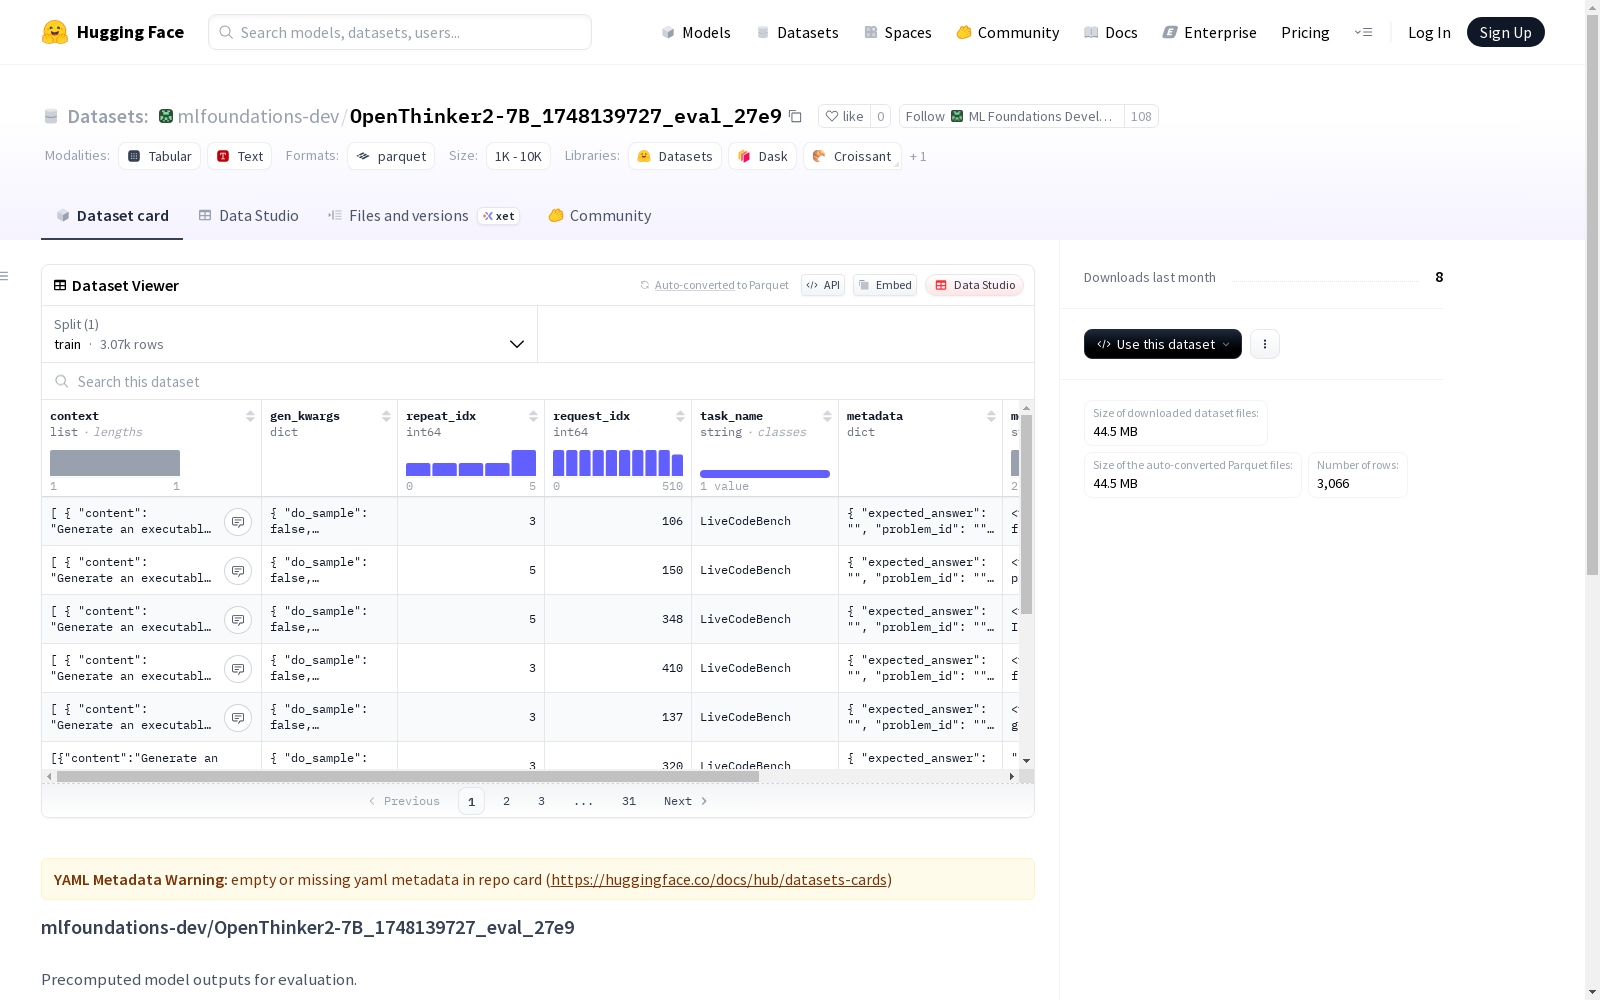Sort by the request_idx column
1600x1000 pixels.
[680, 416]
